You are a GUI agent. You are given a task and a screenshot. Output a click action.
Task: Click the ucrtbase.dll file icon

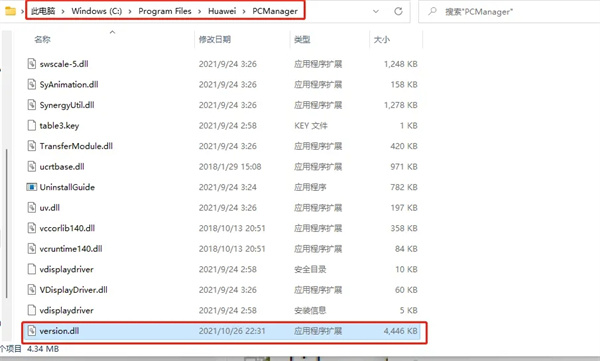(x=32, y=167)
